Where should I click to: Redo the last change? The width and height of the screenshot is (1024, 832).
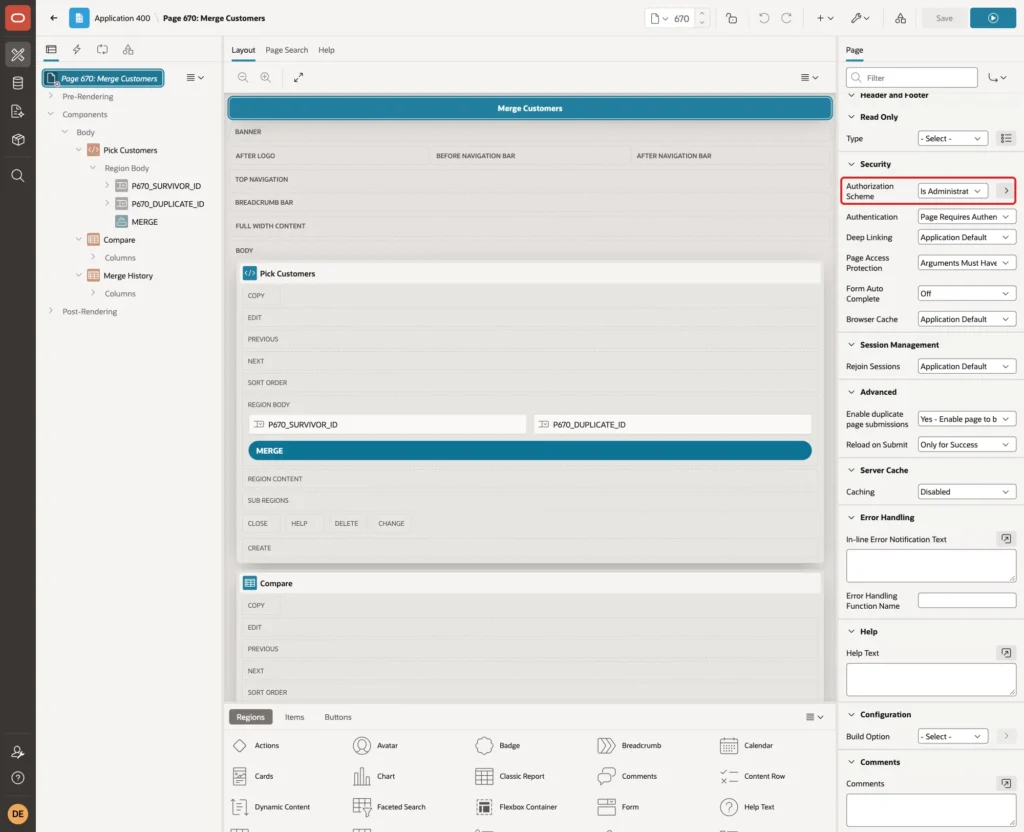[x=786, y=18]
